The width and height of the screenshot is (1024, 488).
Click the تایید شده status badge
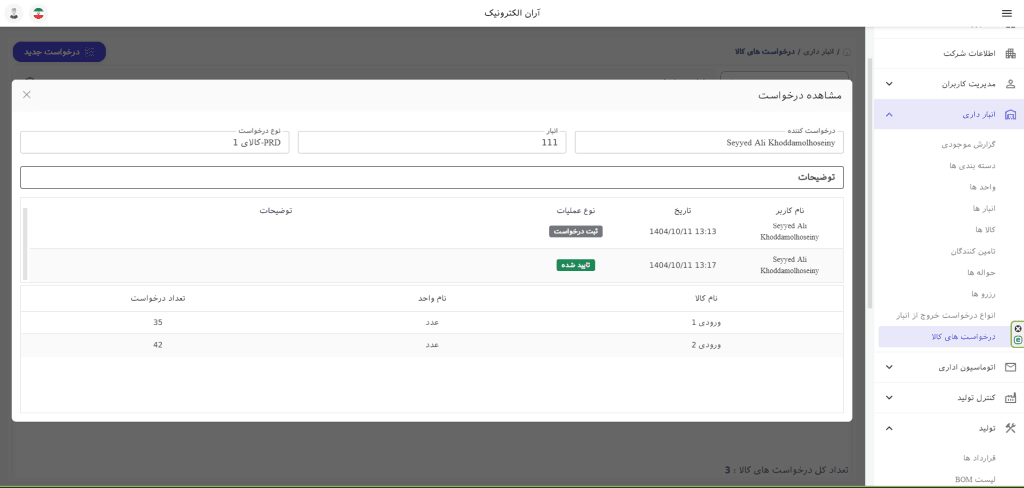[x=576, y=265]
